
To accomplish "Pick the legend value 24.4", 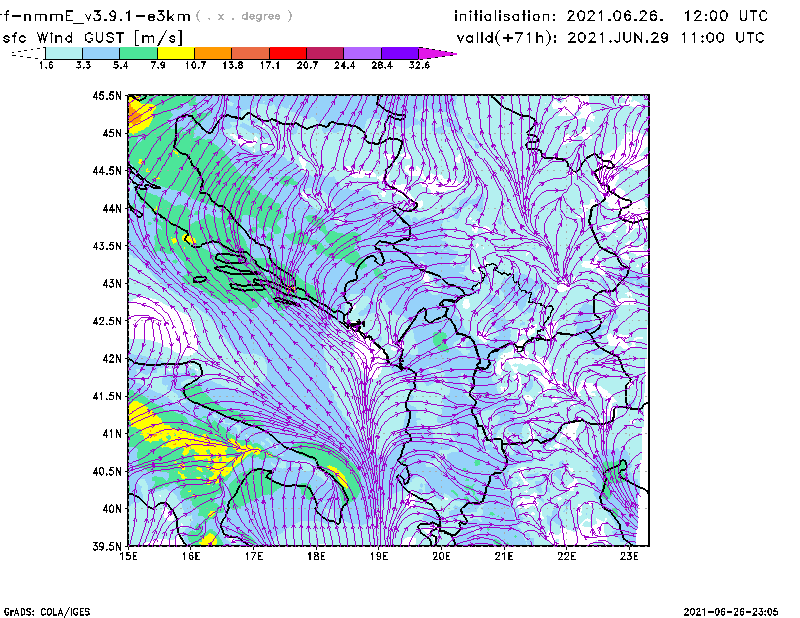I will (x=344, y=65).
